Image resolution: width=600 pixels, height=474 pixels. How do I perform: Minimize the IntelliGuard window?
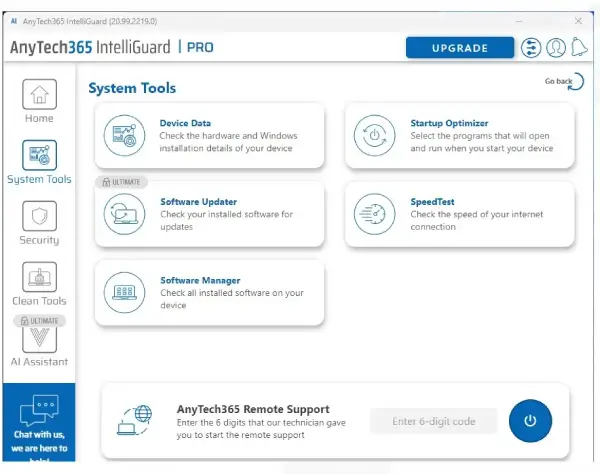pyautogui.click(x=519, y=21)
